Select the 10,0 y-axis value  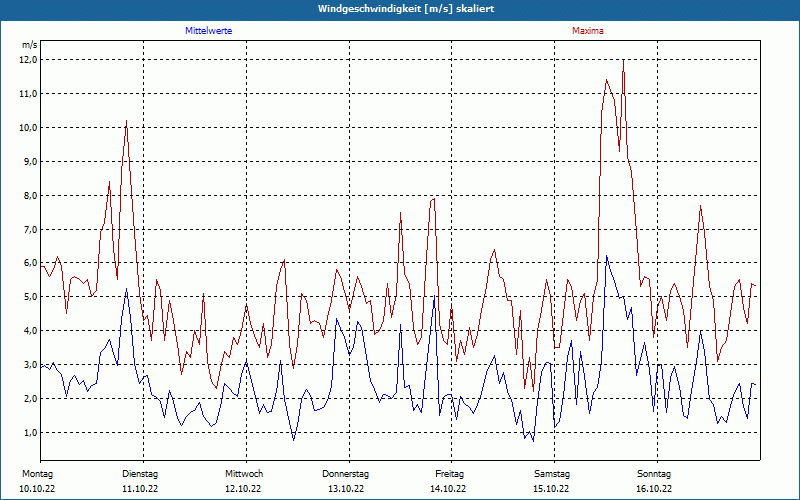coord(30,128)
